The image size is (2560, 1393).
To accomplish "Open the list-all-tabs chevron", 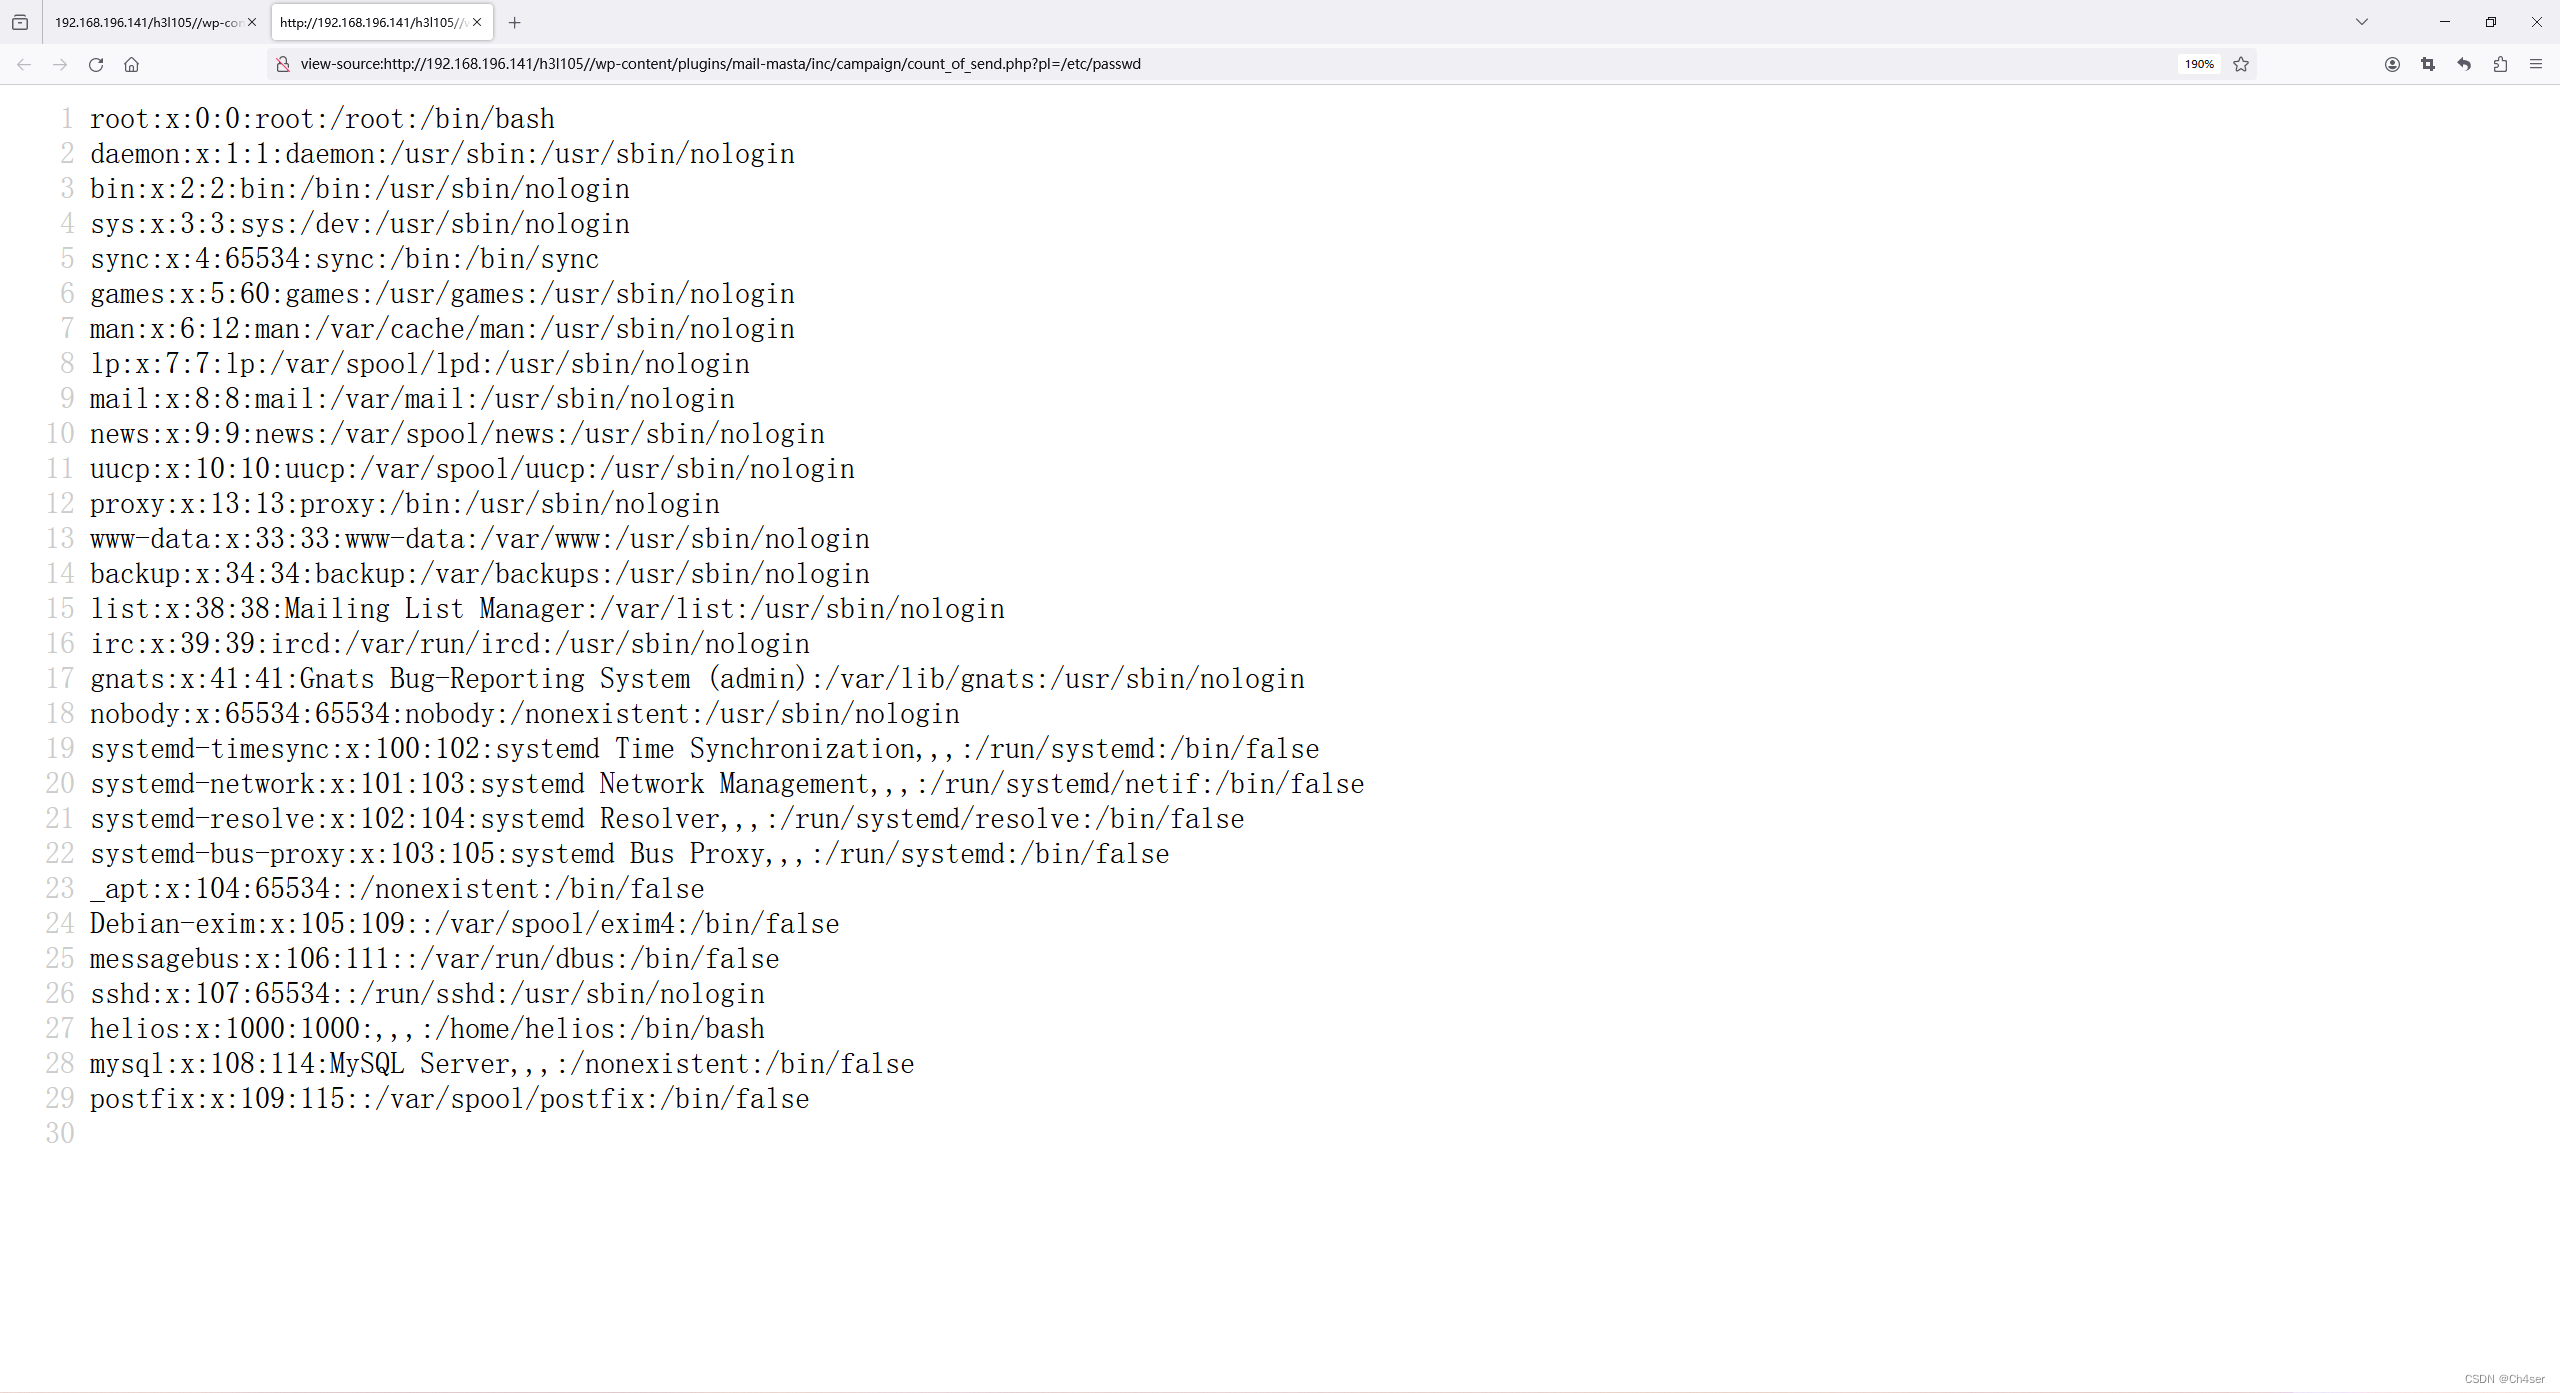I will 2362,21.
